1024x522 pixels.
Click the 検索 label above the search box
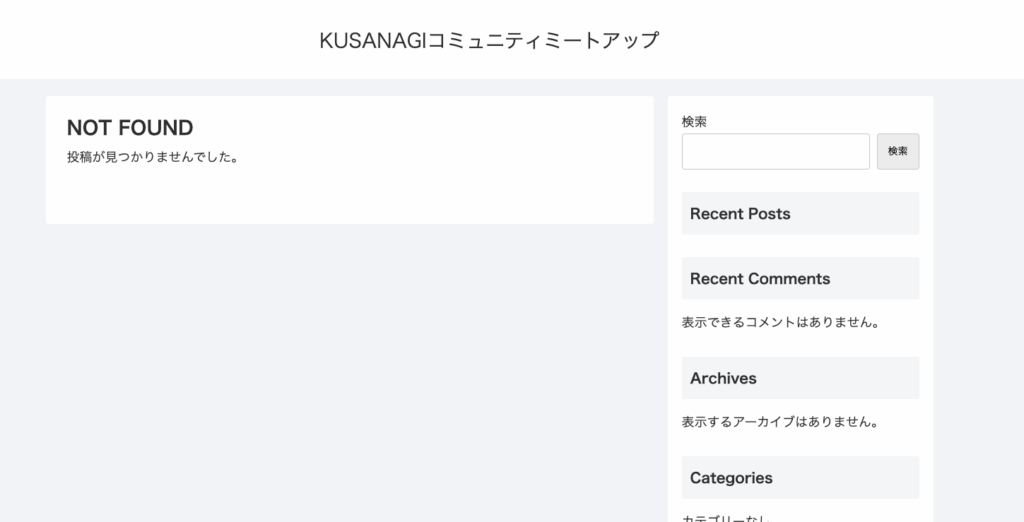(694, 121)
